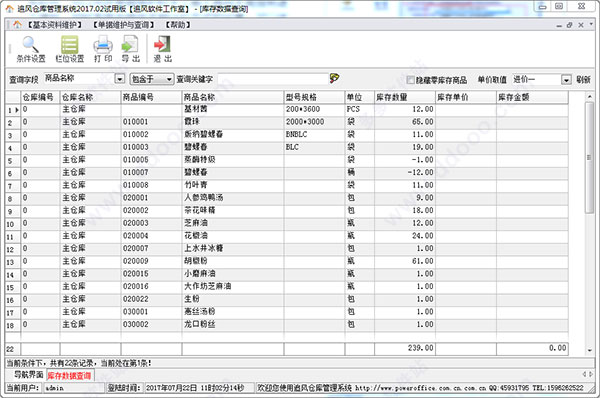Click tab scroll left arrow at bottom

584,374
